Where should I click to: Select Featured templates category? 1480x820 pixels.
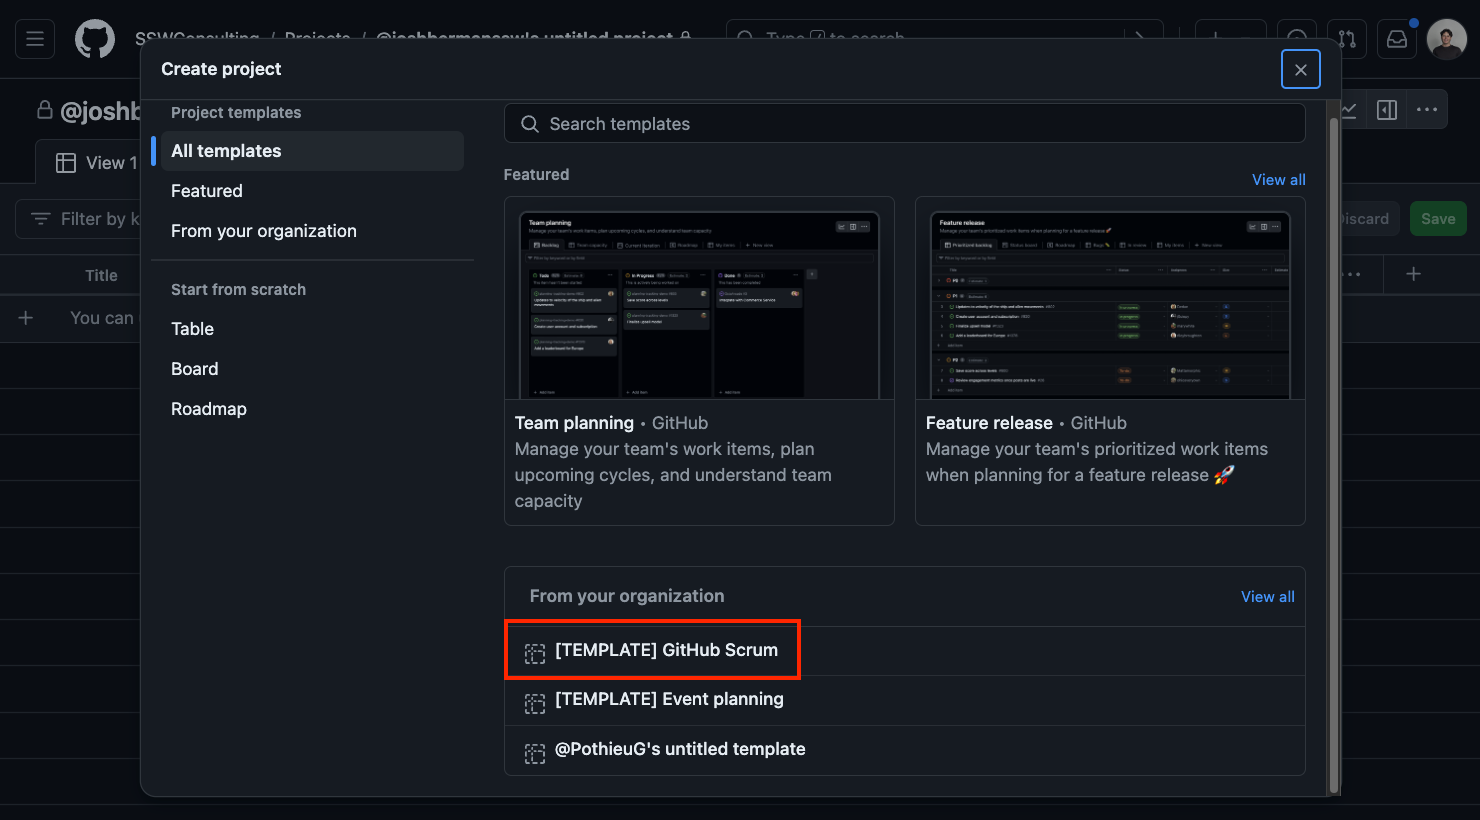[207, 191]
